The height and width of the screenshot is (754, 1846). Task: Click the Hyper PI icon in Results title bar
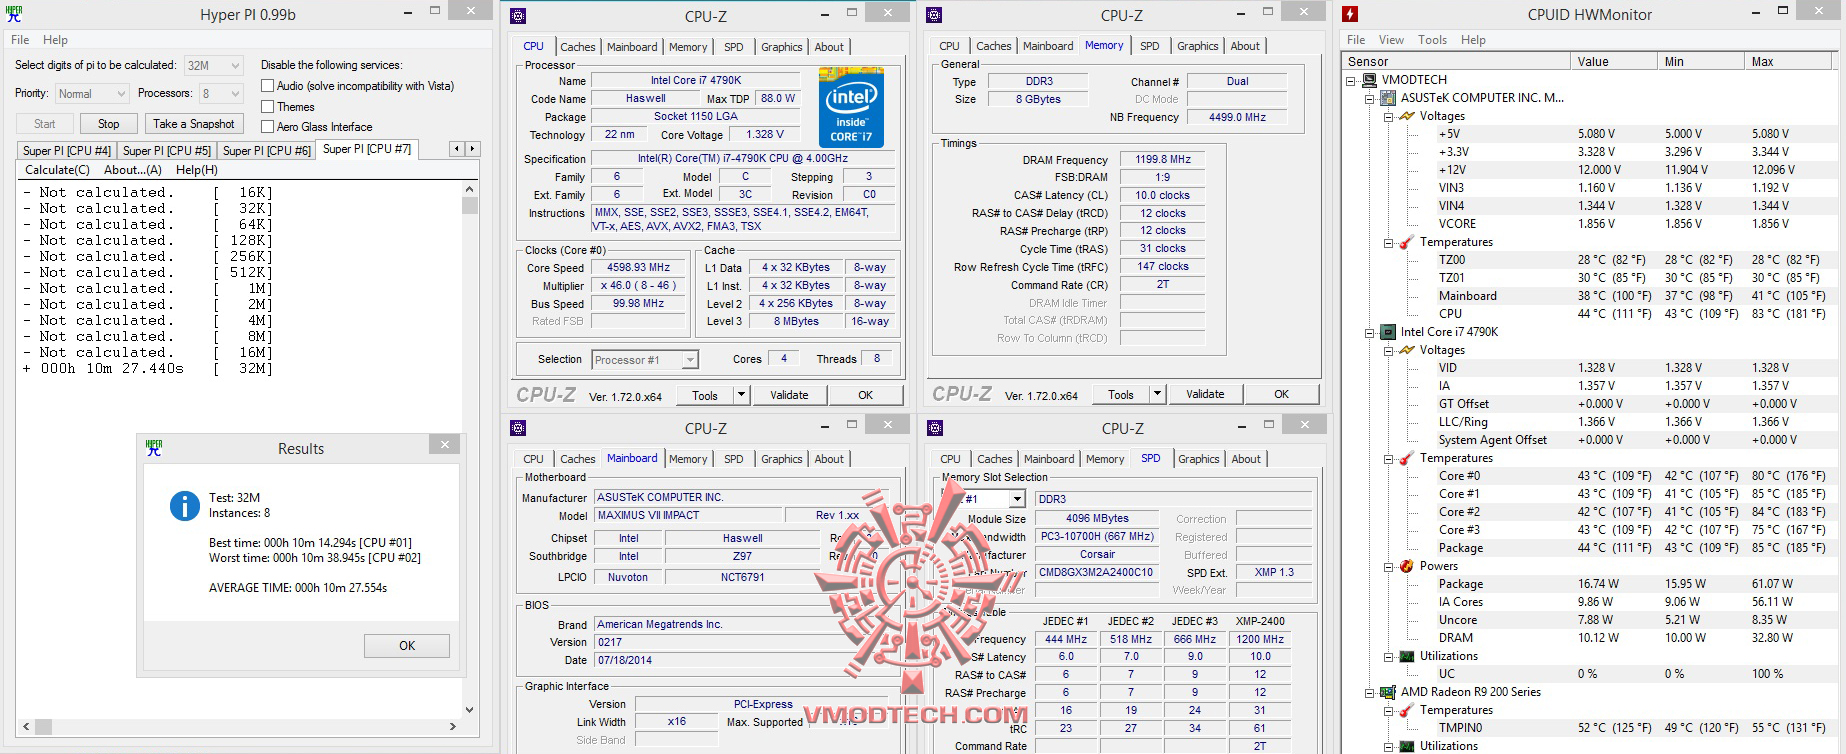(154, 447)
